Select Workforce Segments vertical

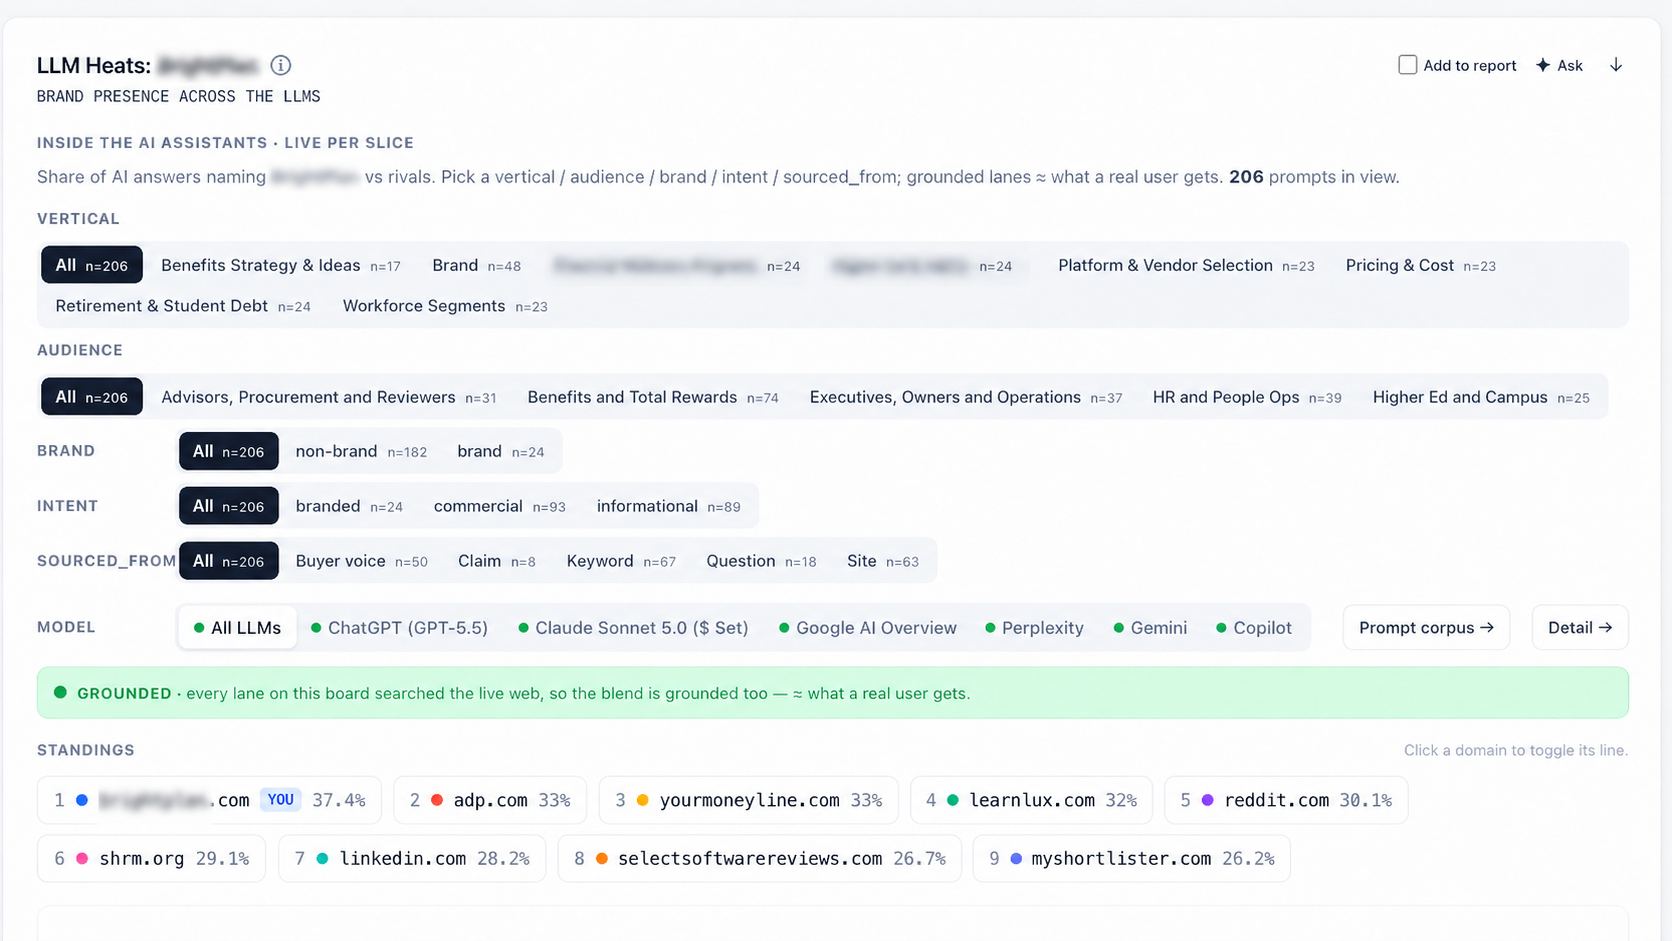point(445,306)
